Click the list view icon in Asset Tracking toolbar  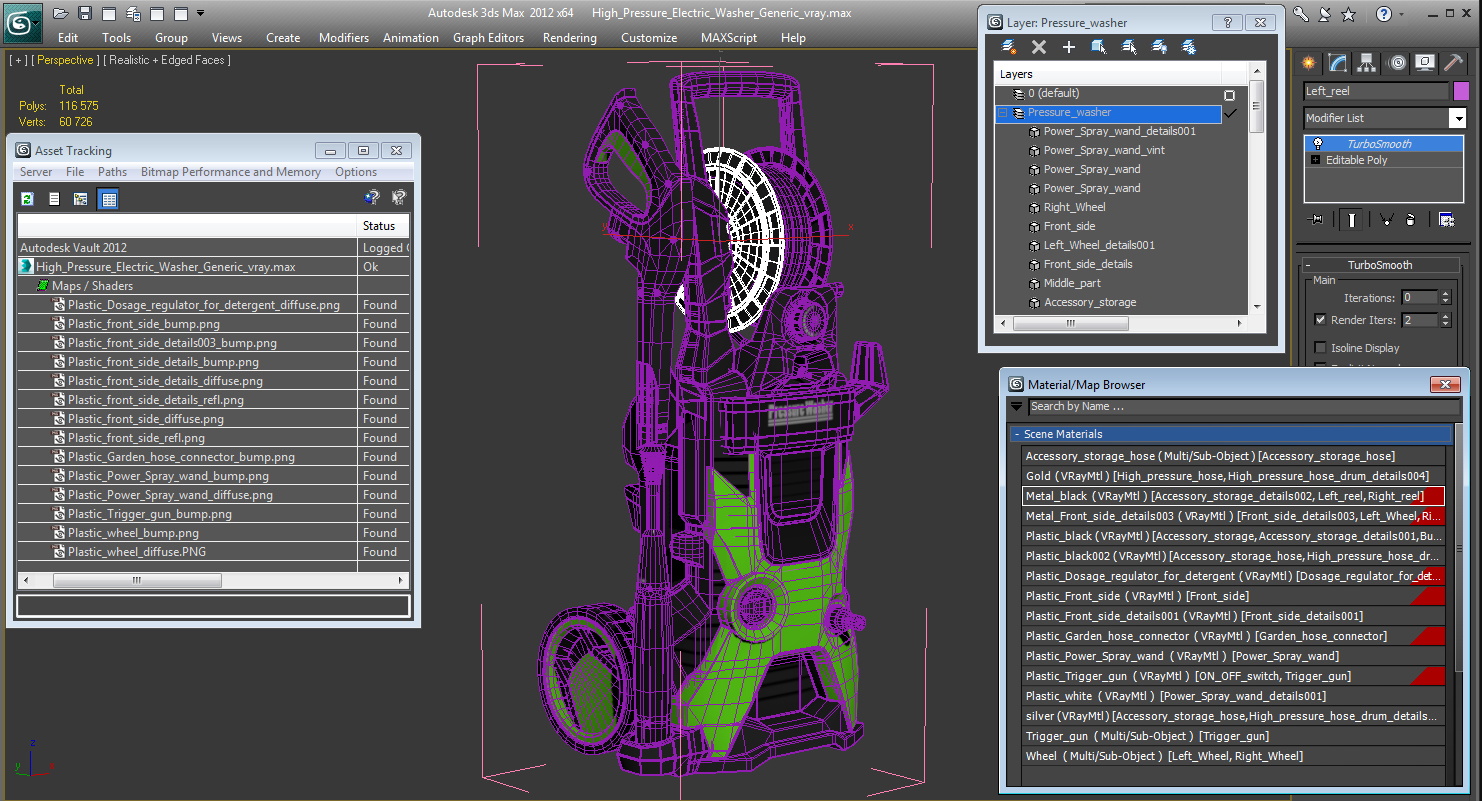click(54, 199)
